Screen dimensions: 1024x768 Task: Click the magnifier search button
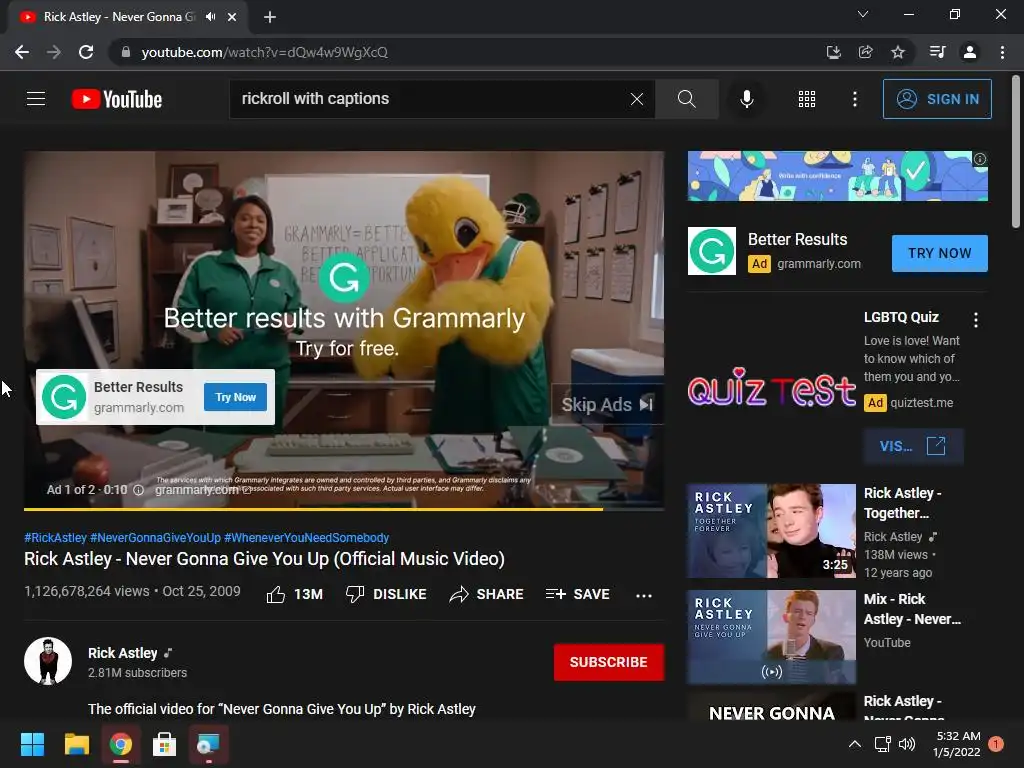click(686, 99)
